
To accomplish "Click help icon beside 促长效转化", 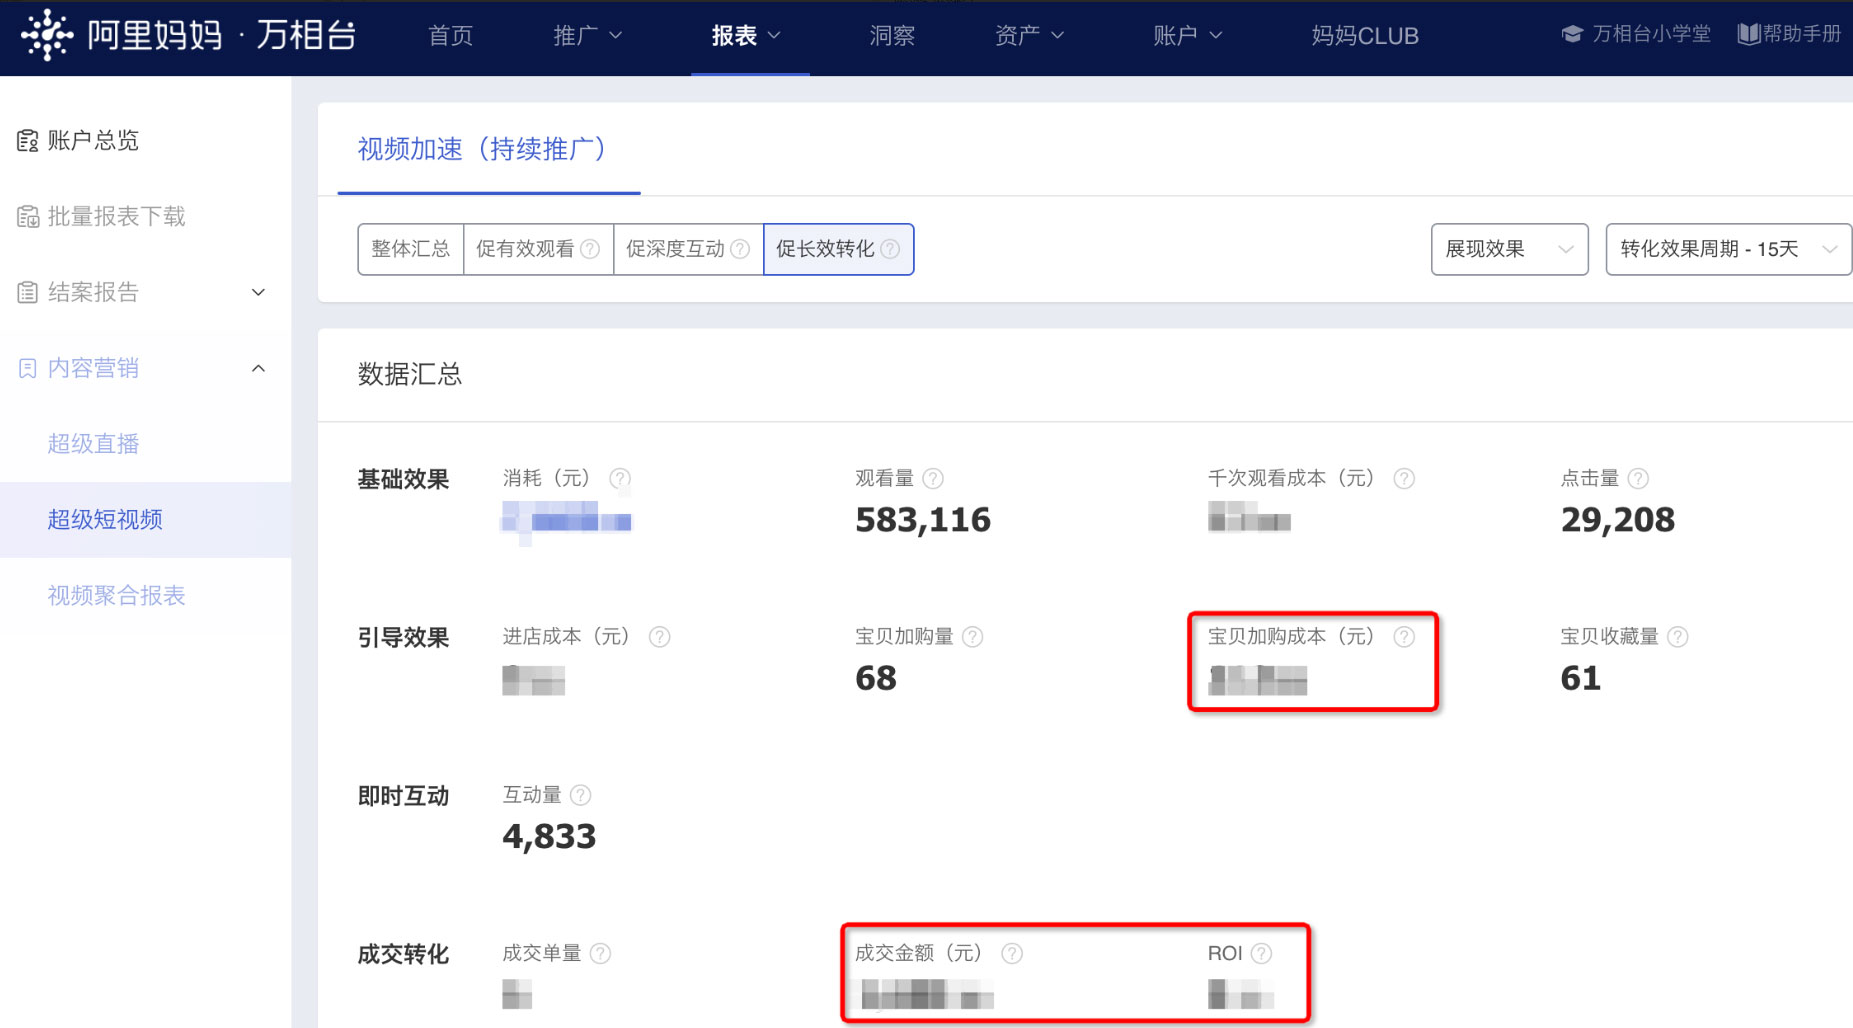I will click(x=890, y=249).
